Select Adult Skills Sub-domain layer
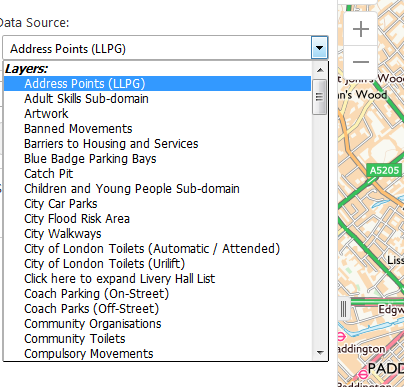The width and height of the screenshot is (404, 387). coord(157,99)
